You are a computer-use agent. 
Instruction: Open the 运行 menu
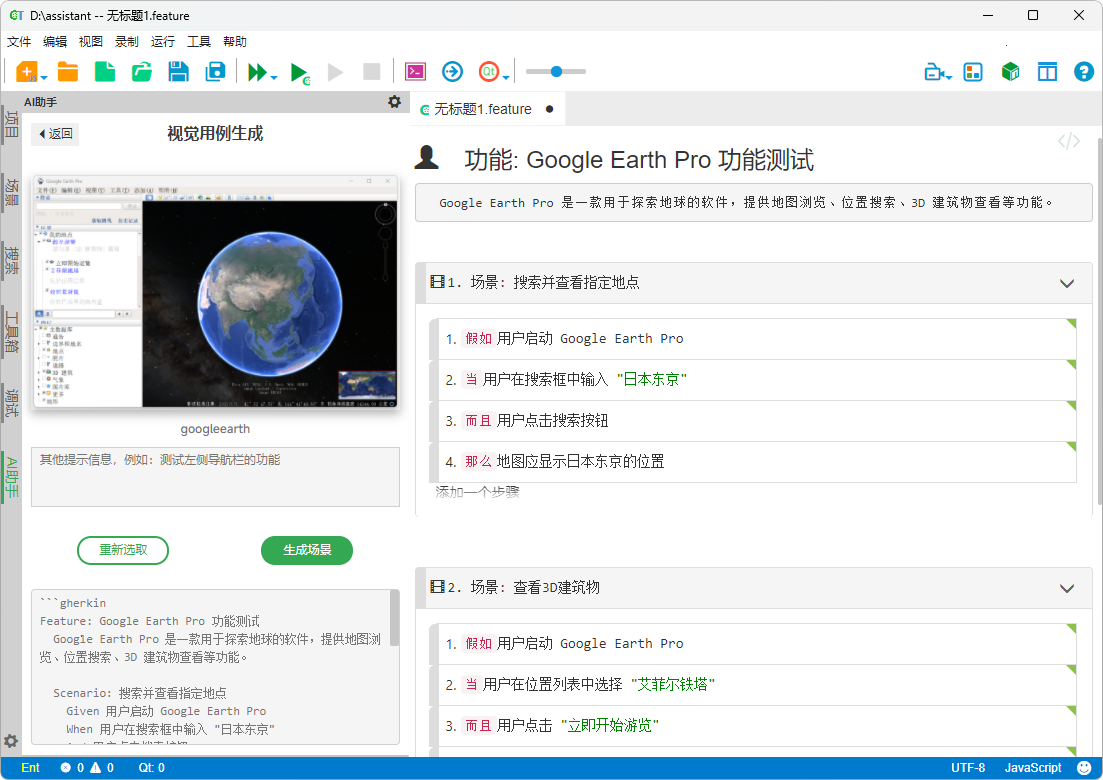click(162, 41)
